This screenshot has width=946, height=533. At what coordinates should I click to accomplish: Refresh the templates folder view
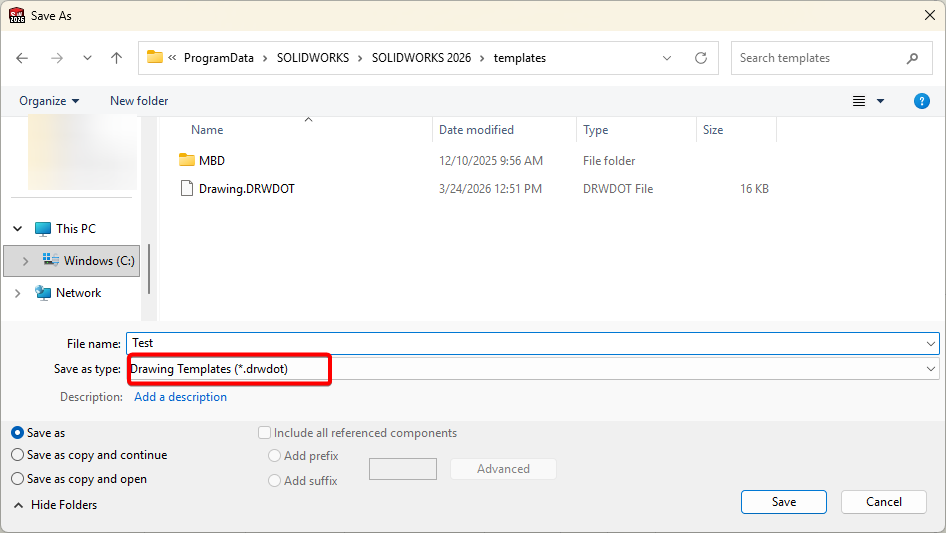coord(700,58)
